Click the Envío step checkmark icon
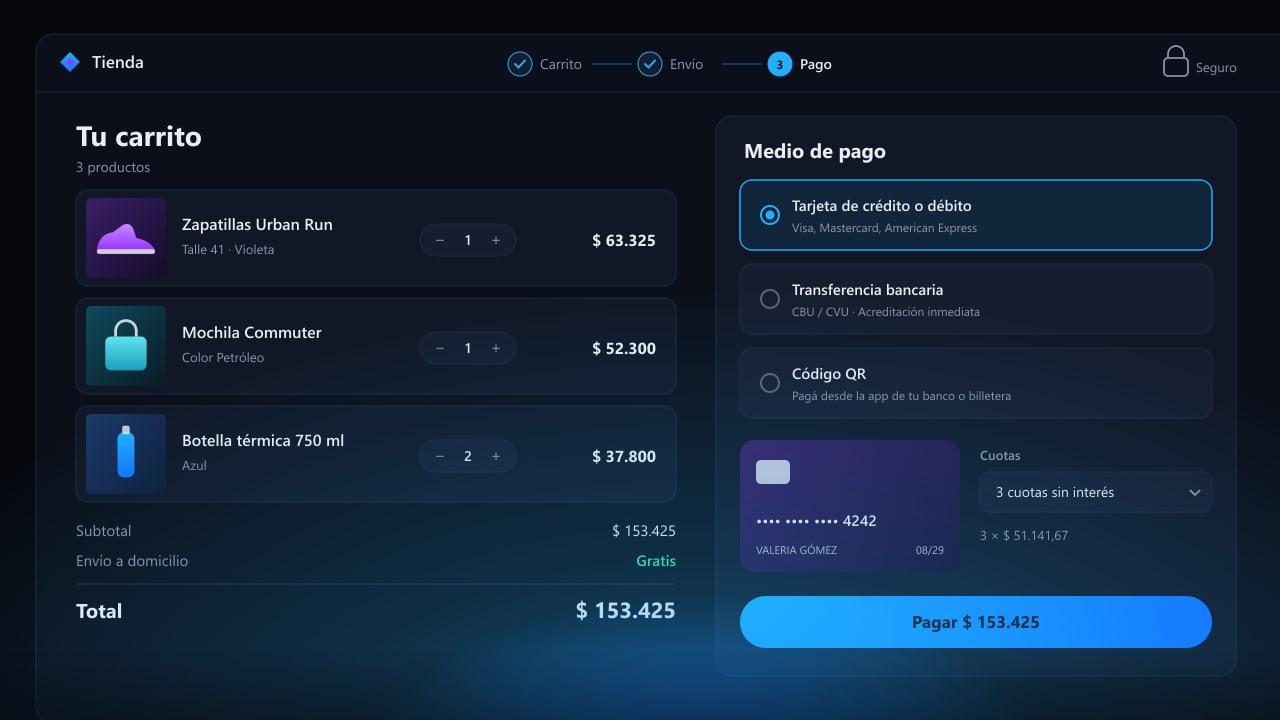1280x720 pixels. coord(650,64)
